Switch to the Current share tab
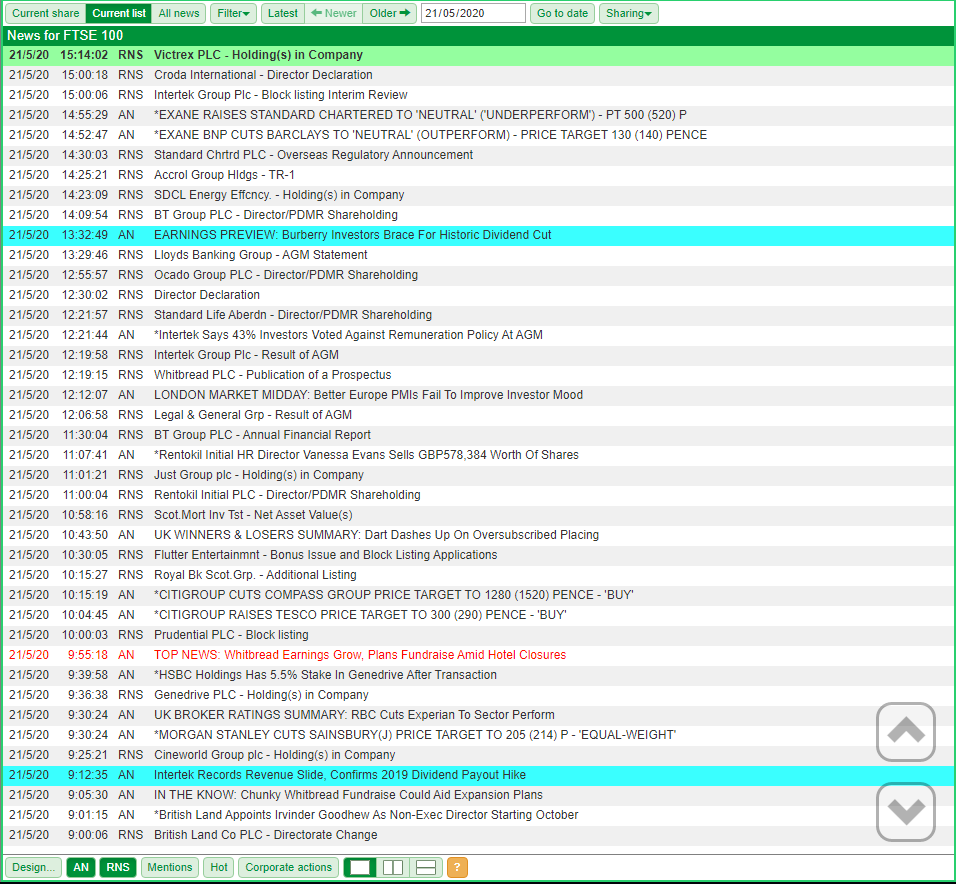This screenshot has height=884, width=956. 45,13
